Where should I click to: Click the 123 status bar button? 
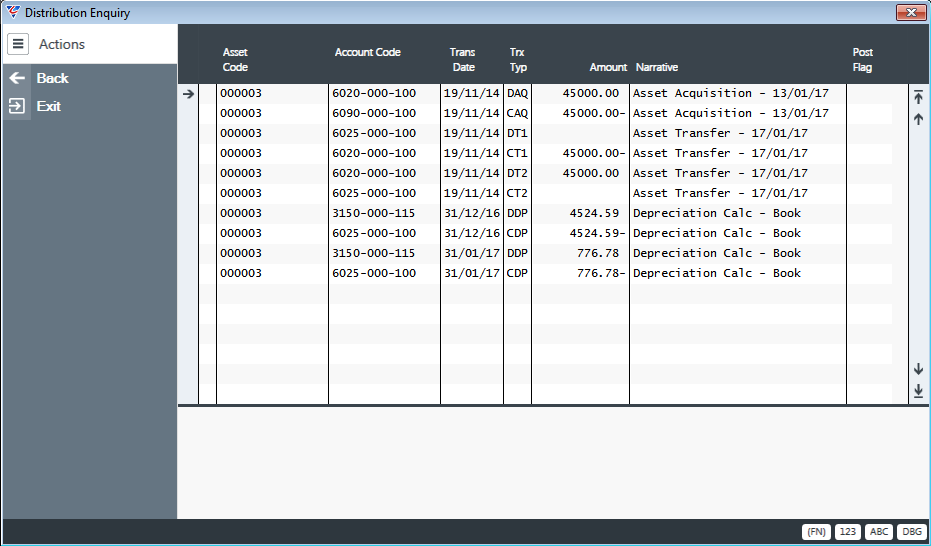847,532
